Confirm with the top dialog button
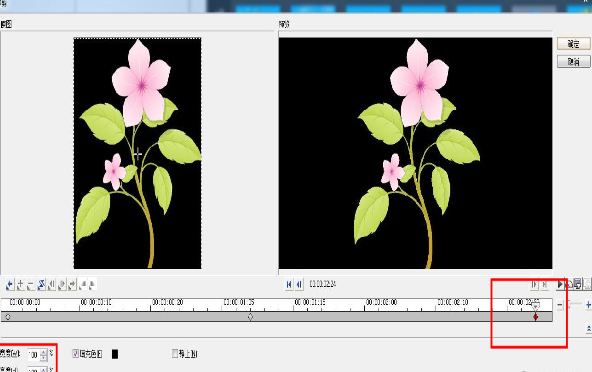Viewport: 592px width, 372px height. pos(574,44)
